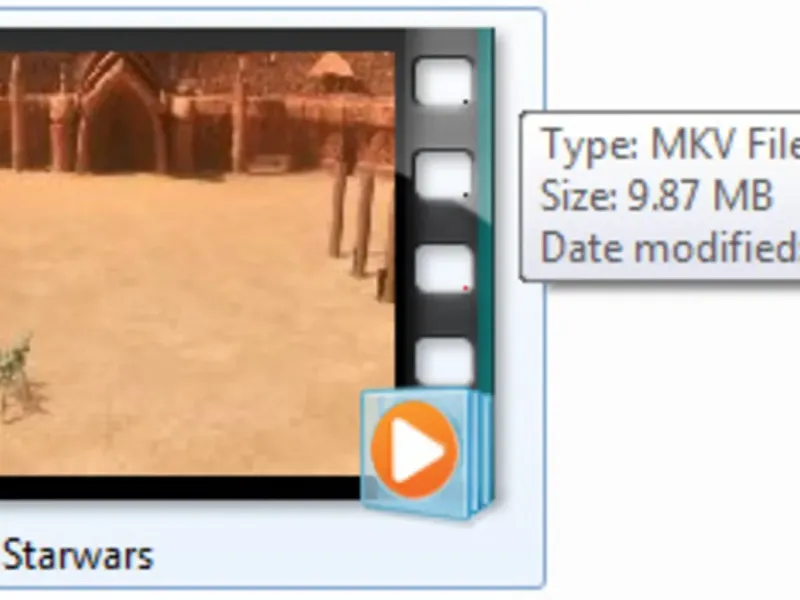Click the "Size: 9.87 MB" tooltip text
The width and height of the screenshot is (800, 600).
pos(656,195)
